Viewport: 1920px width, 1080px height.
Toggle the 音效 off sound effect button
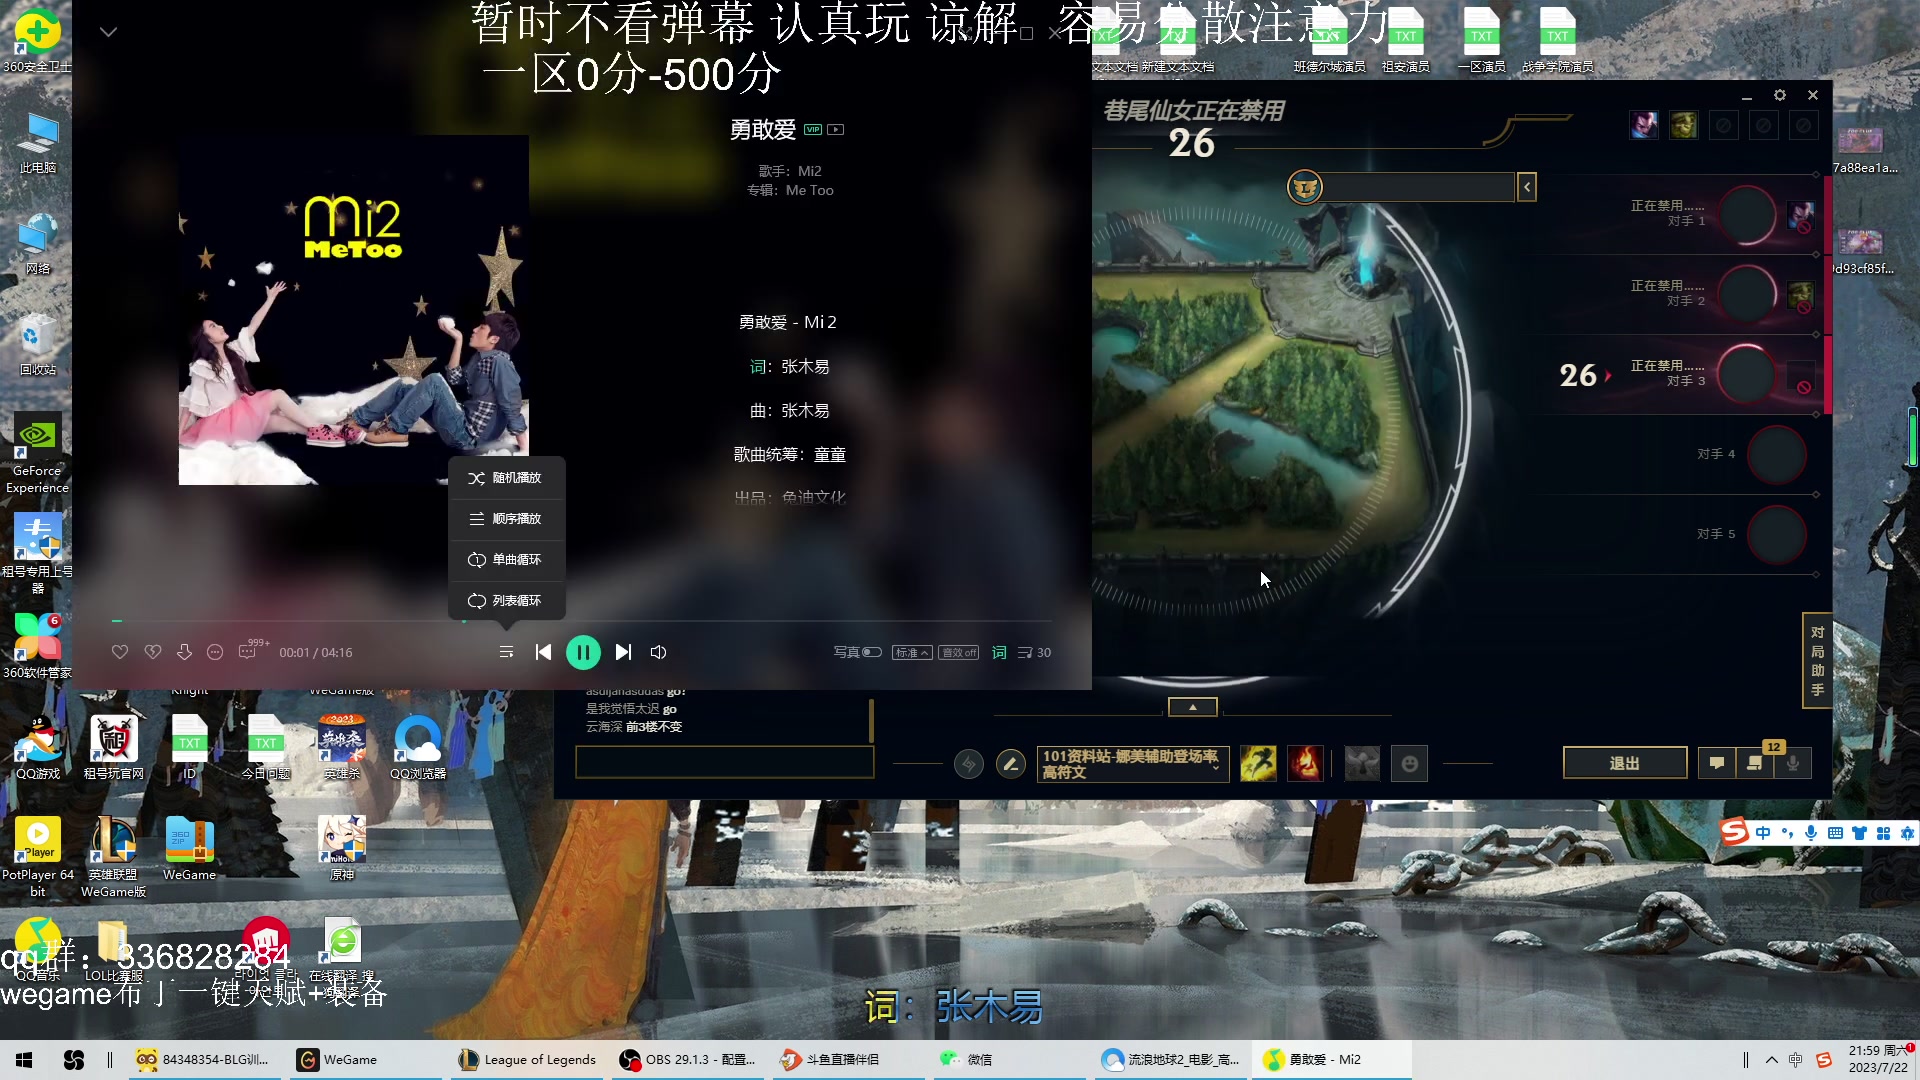(959, 652)
